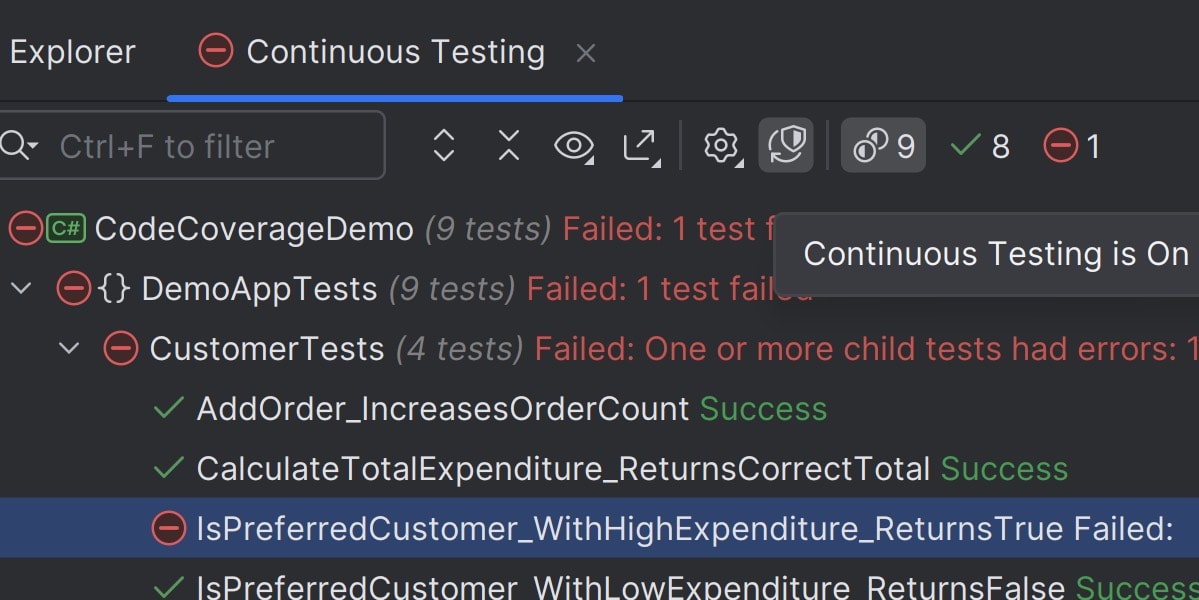
Task: Collapse the CustomerTests tree node
Action: (x=69, y=349)
